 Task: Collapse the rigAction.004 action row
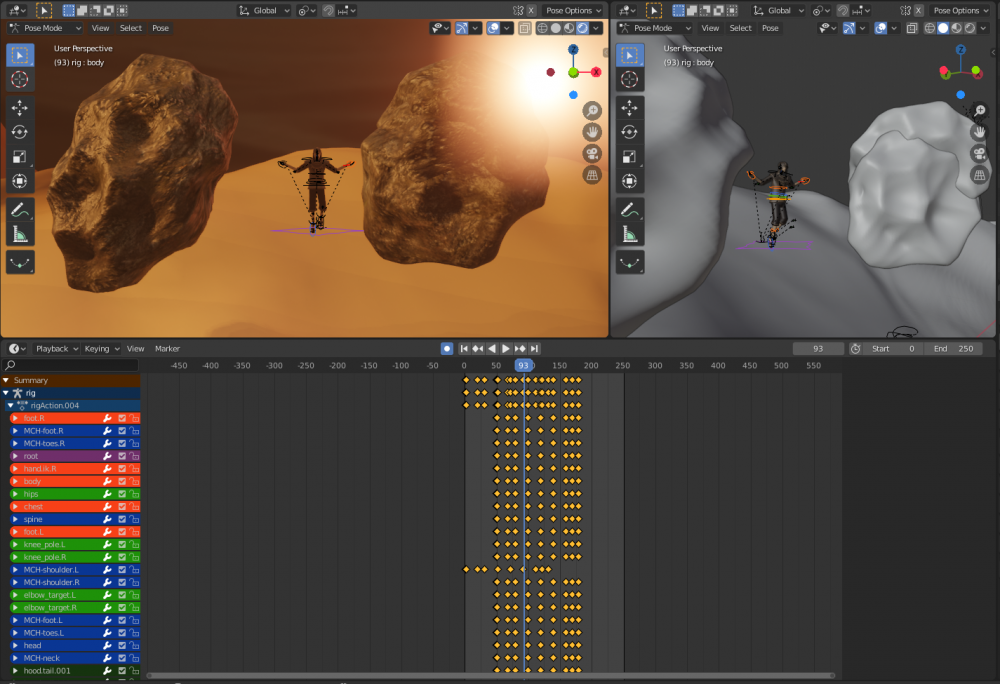click(x=11, y=405)
